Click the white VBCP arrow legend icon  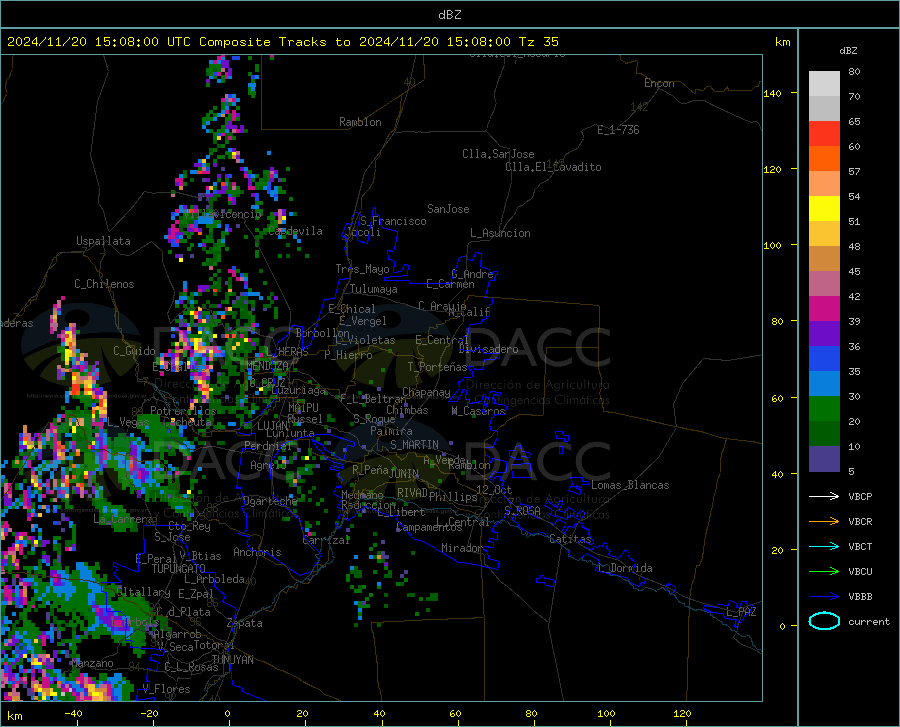pos(824,496)
